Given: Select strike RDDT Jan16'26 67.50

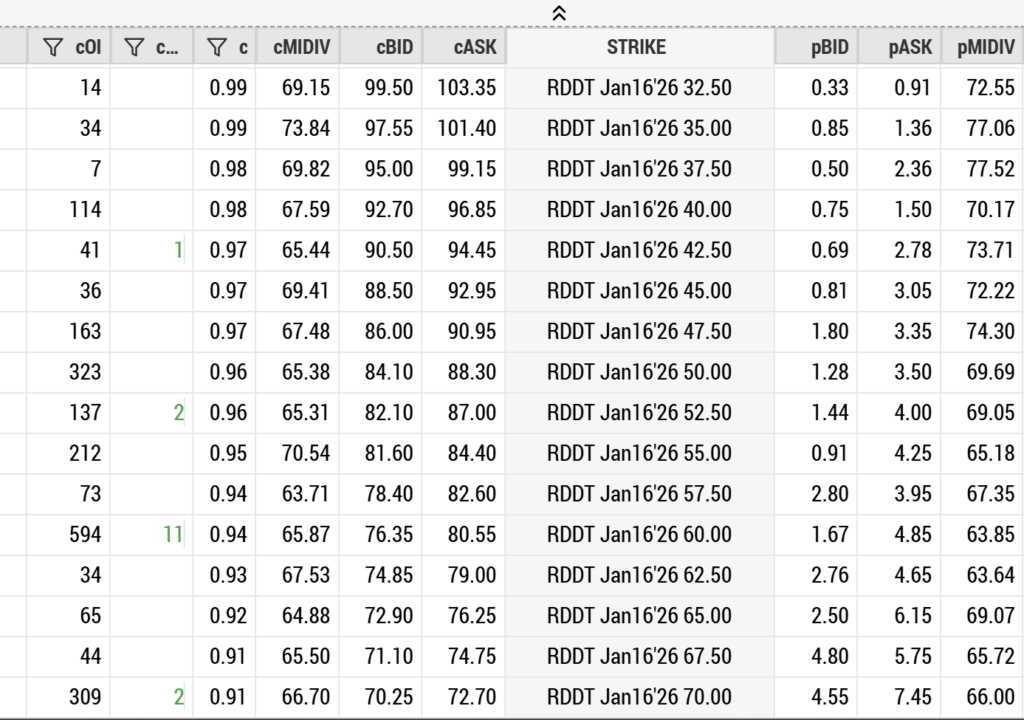Looking at the screenshot, I should (639, 655).
